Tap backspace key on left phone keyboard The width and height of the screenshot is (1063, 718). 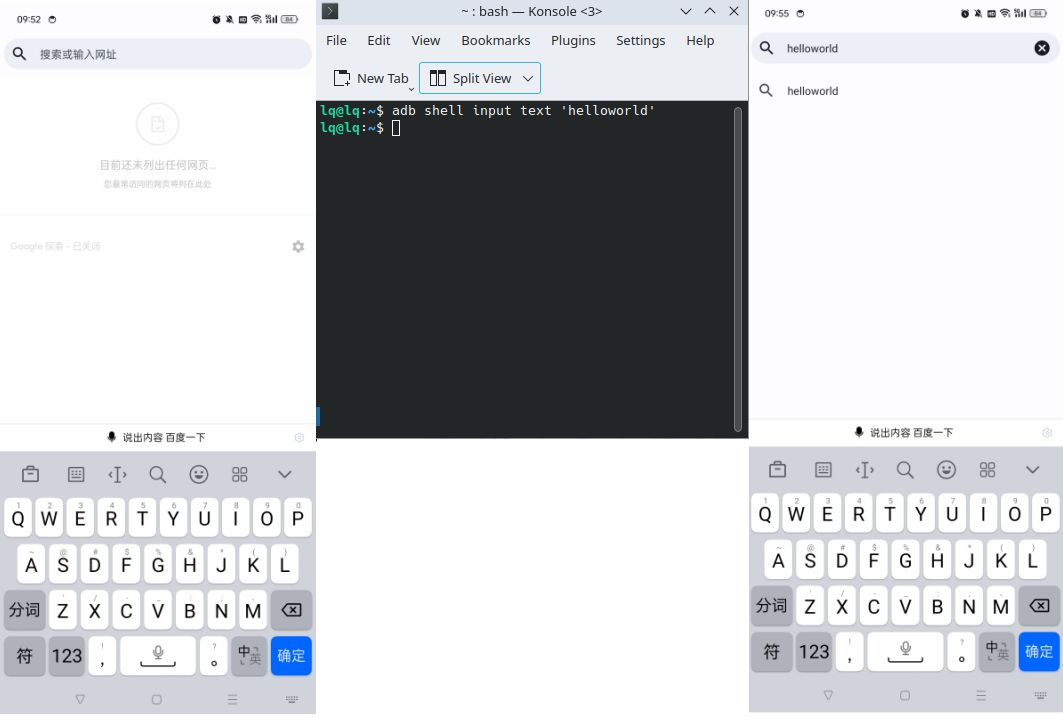coord(292,610)
